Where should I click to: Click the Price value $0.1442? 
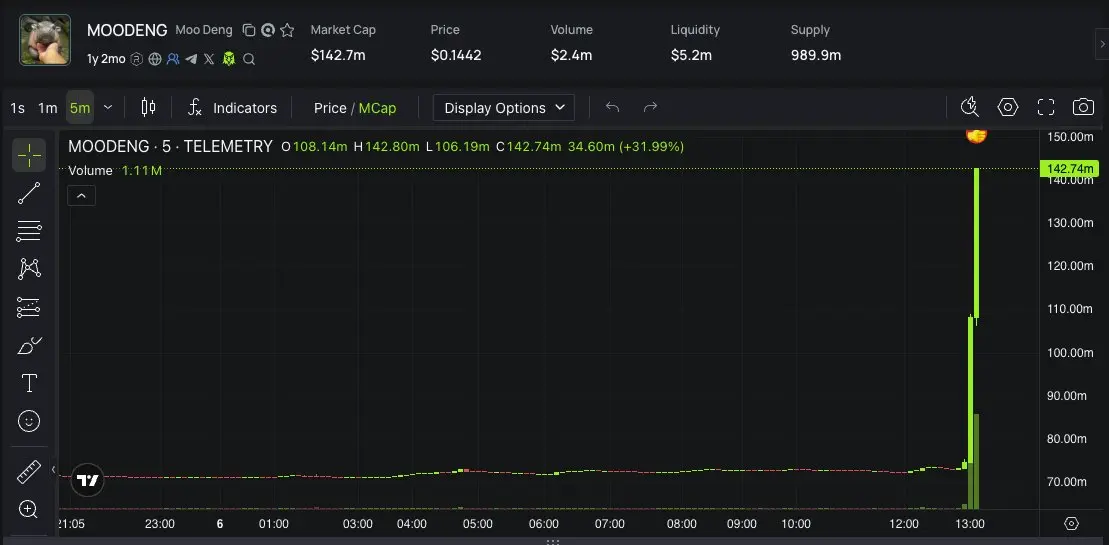456,55
